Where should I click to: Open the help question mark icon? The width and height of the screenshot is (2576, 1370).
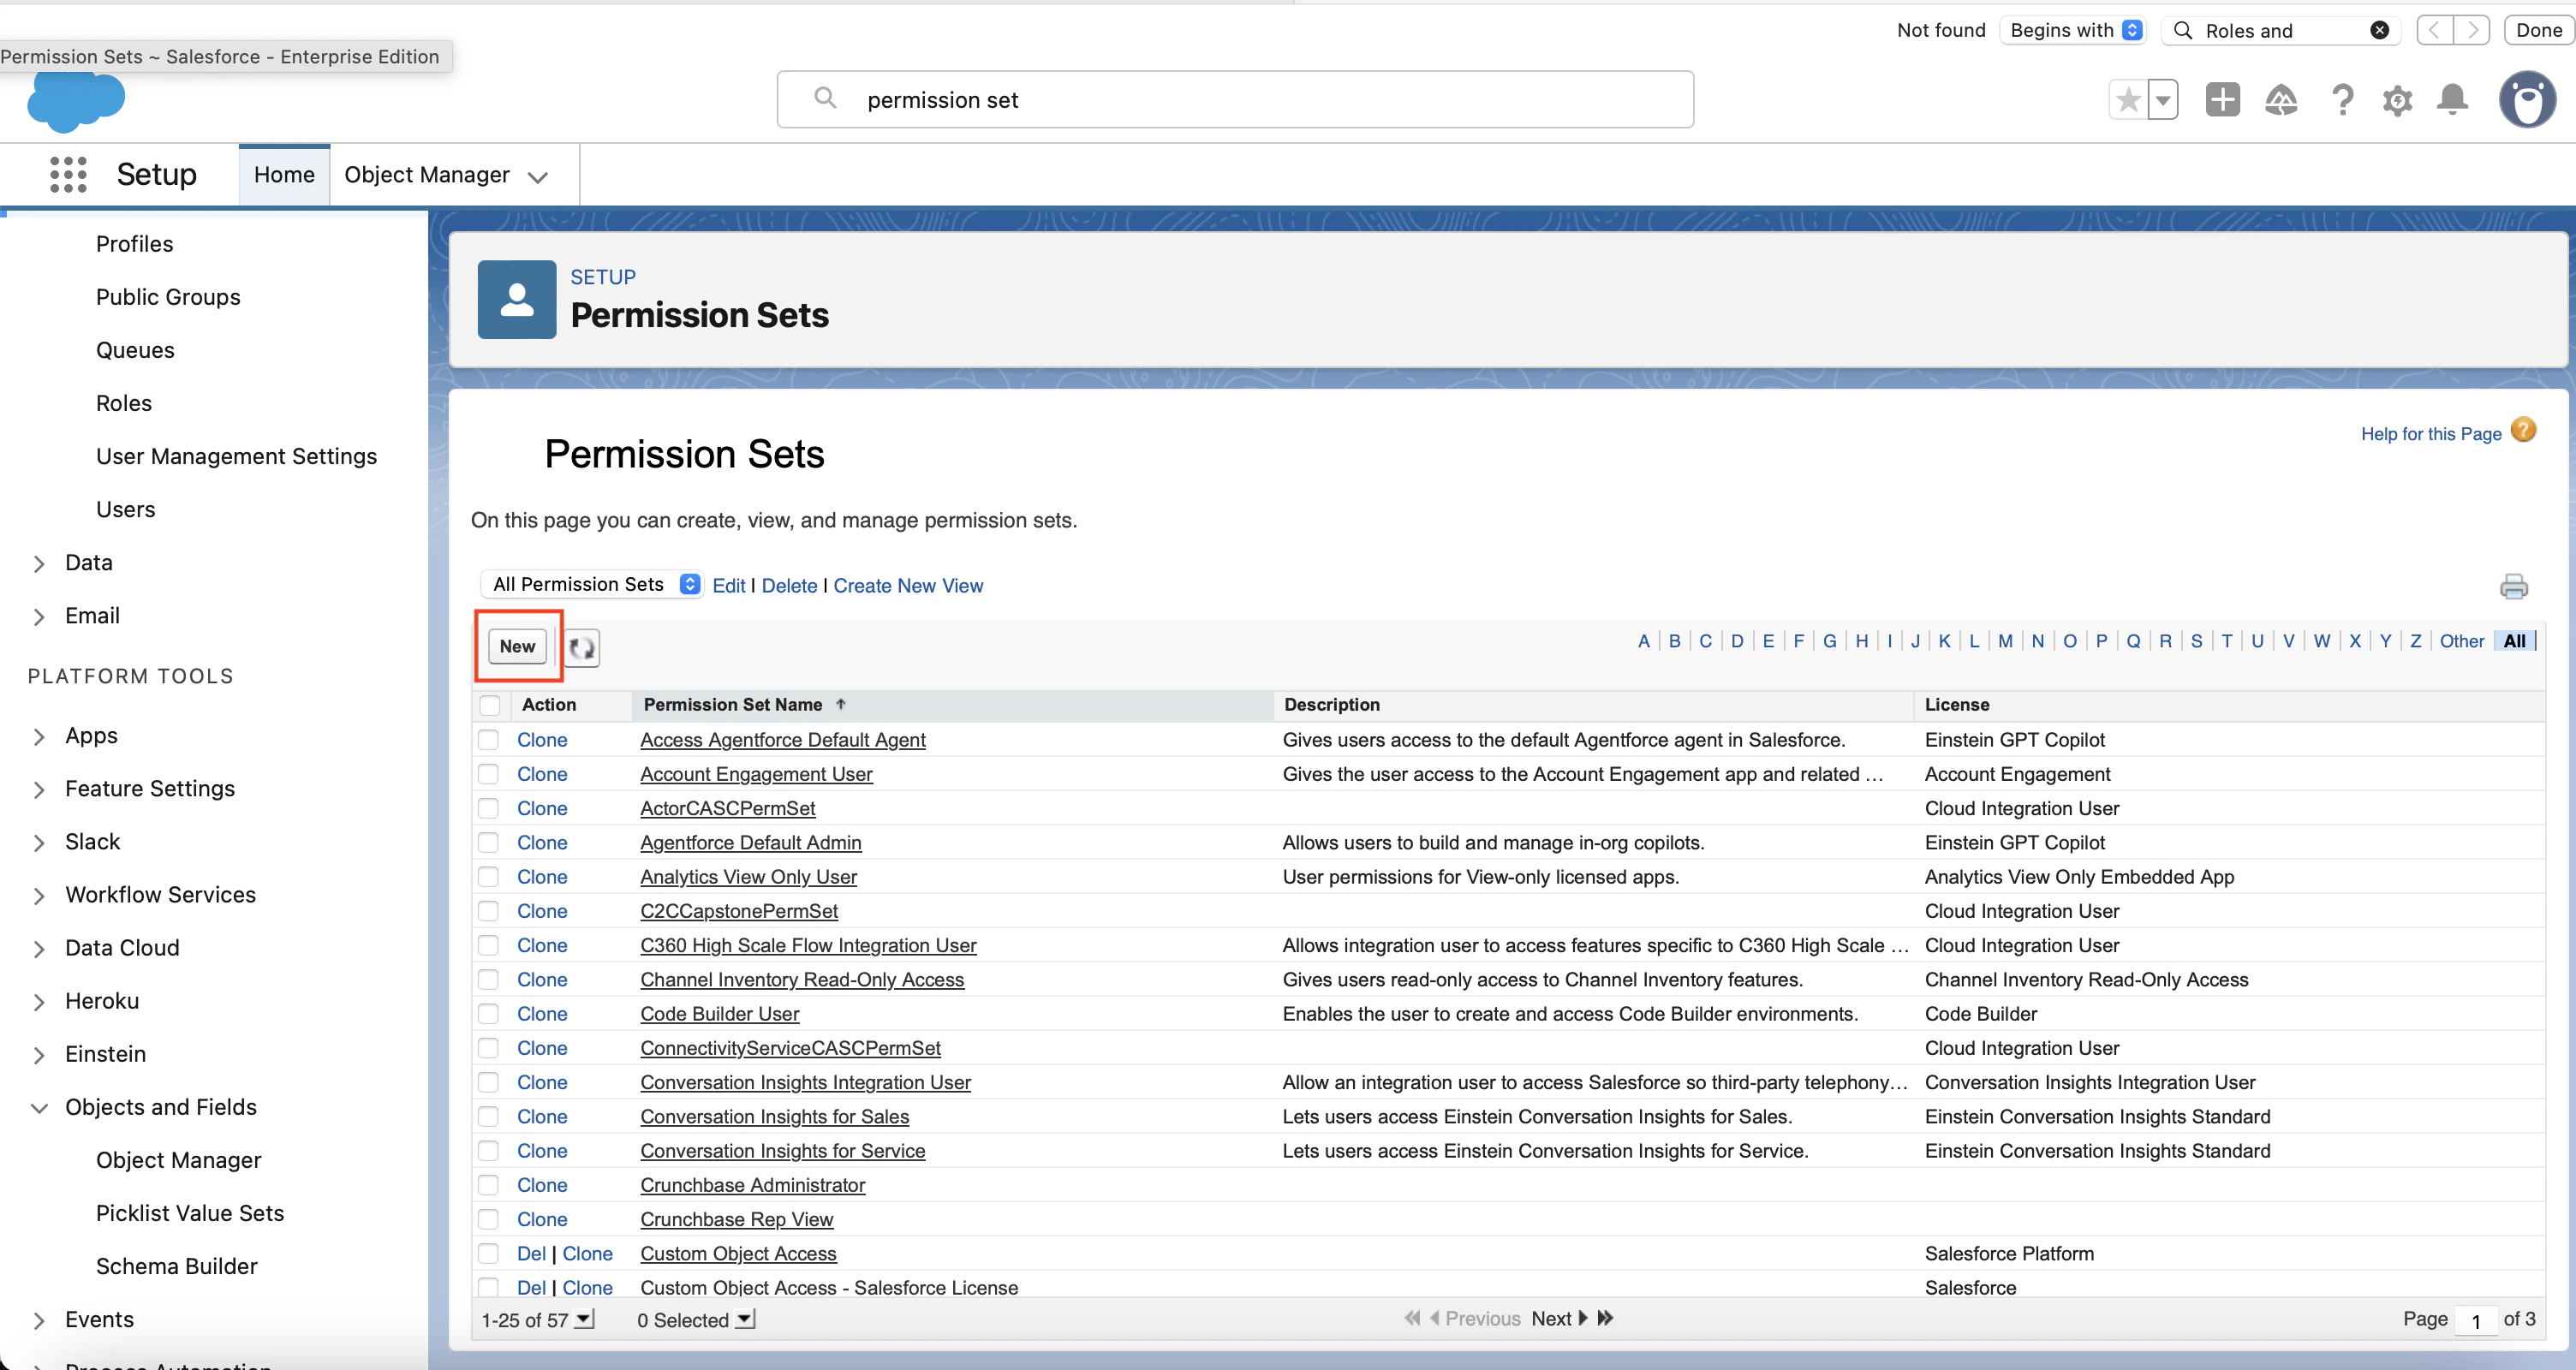(x=2341, y=100)
